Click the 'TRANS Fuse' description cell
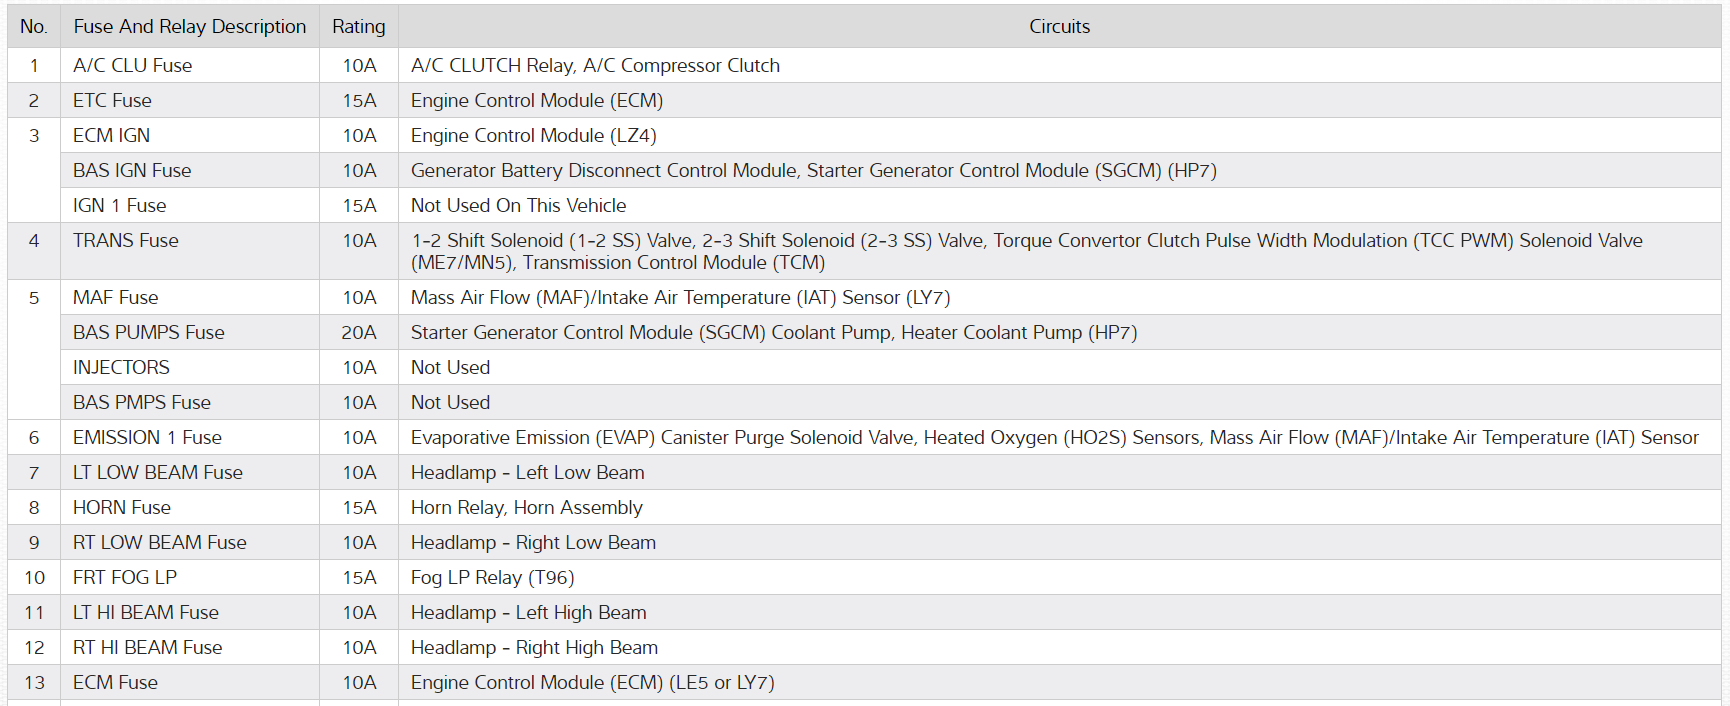Viewport: 1730px width, 706px height. (x=126, y=241)
